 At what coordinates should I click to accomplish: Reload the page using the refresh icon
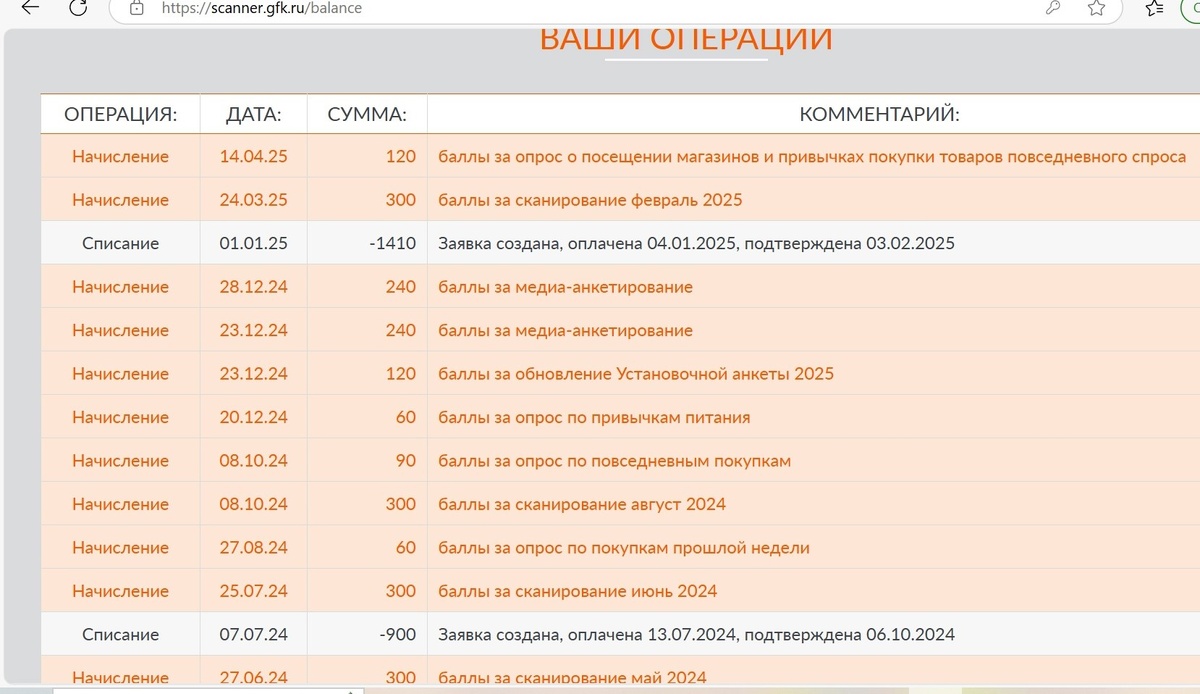[x=78, y=10]
